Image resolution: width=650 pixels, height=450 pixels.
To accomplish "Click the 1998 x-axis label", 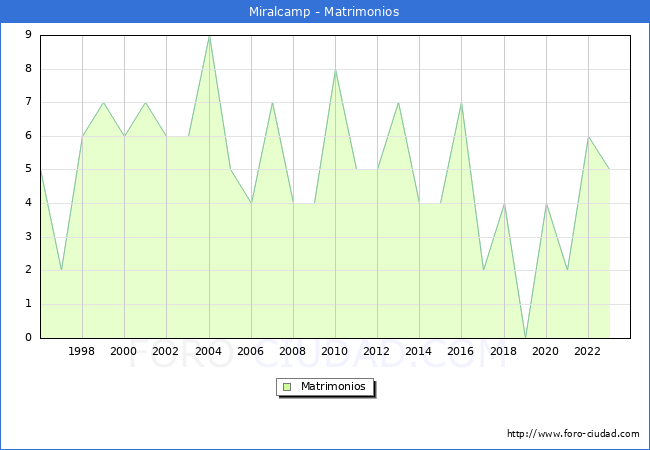I will tap(81, 351).
